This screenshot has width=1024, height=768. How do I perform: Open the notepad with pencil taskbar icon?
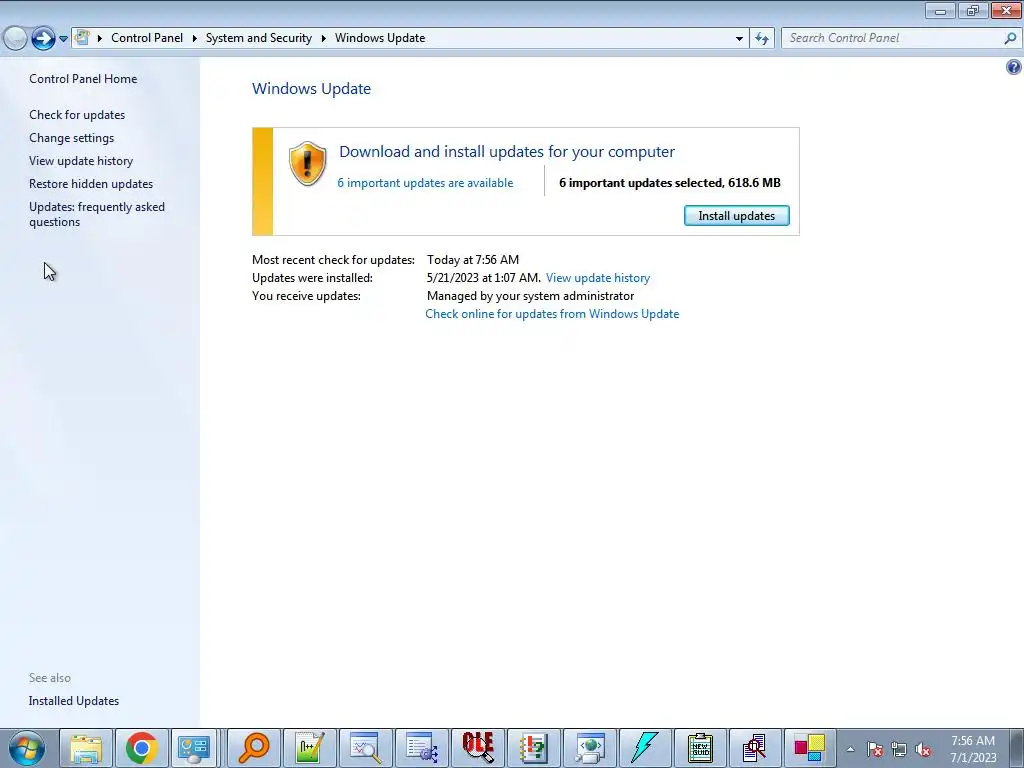point(310,748)
